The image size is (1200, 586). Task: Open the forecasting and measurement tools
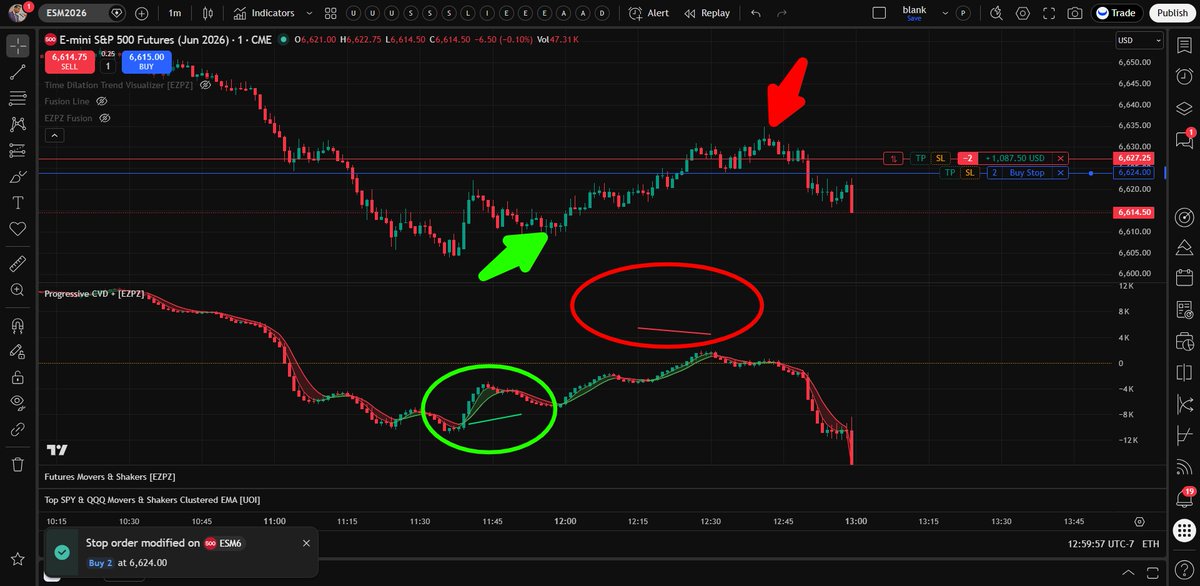[17, 151]
